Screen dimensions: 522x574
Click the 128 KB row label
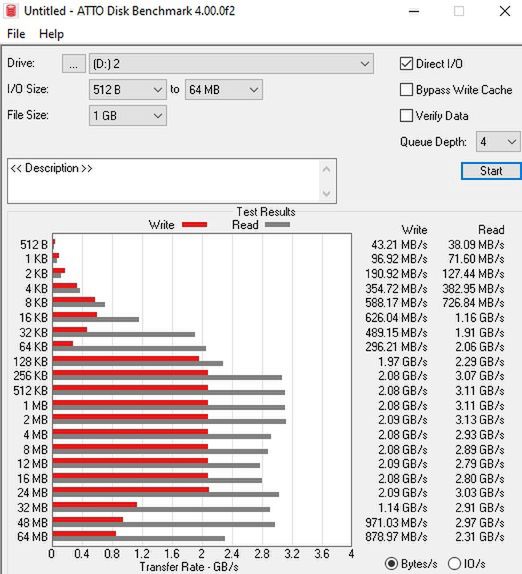coord(30,362)
